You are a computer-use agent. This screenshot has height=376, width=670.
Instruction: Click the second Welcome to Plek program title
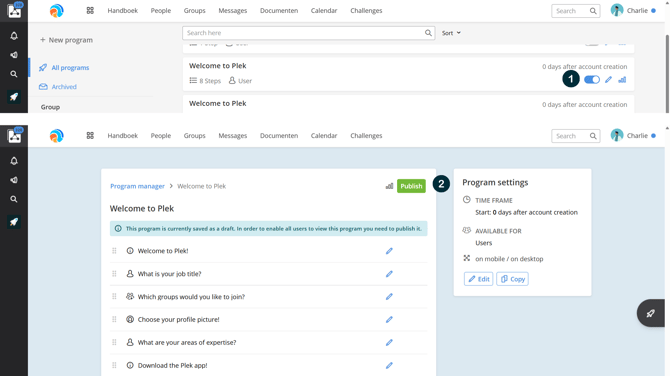tap(217, 103)
